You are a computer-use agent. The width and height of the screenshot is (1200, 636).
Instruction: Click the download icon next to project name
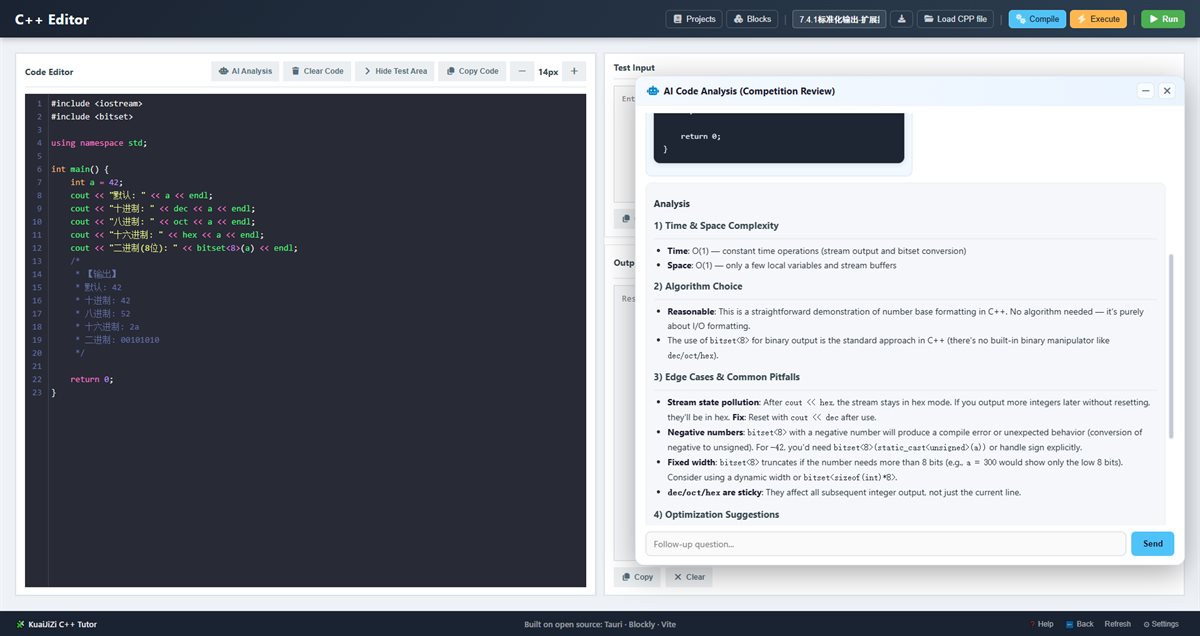[x=902, y=19]
